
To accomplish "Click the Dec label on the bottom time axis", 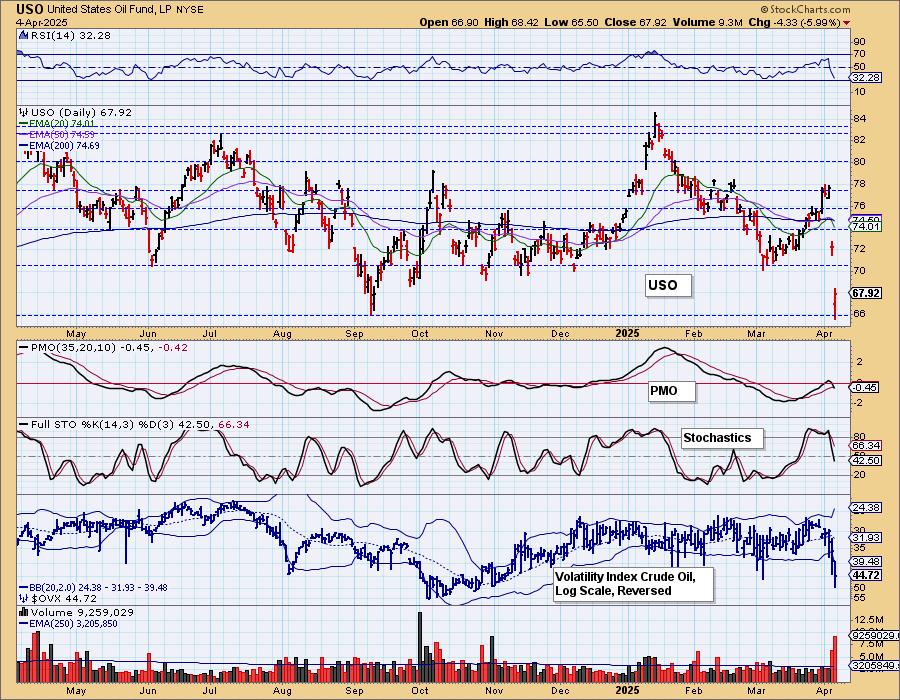I will click(560, 690).
